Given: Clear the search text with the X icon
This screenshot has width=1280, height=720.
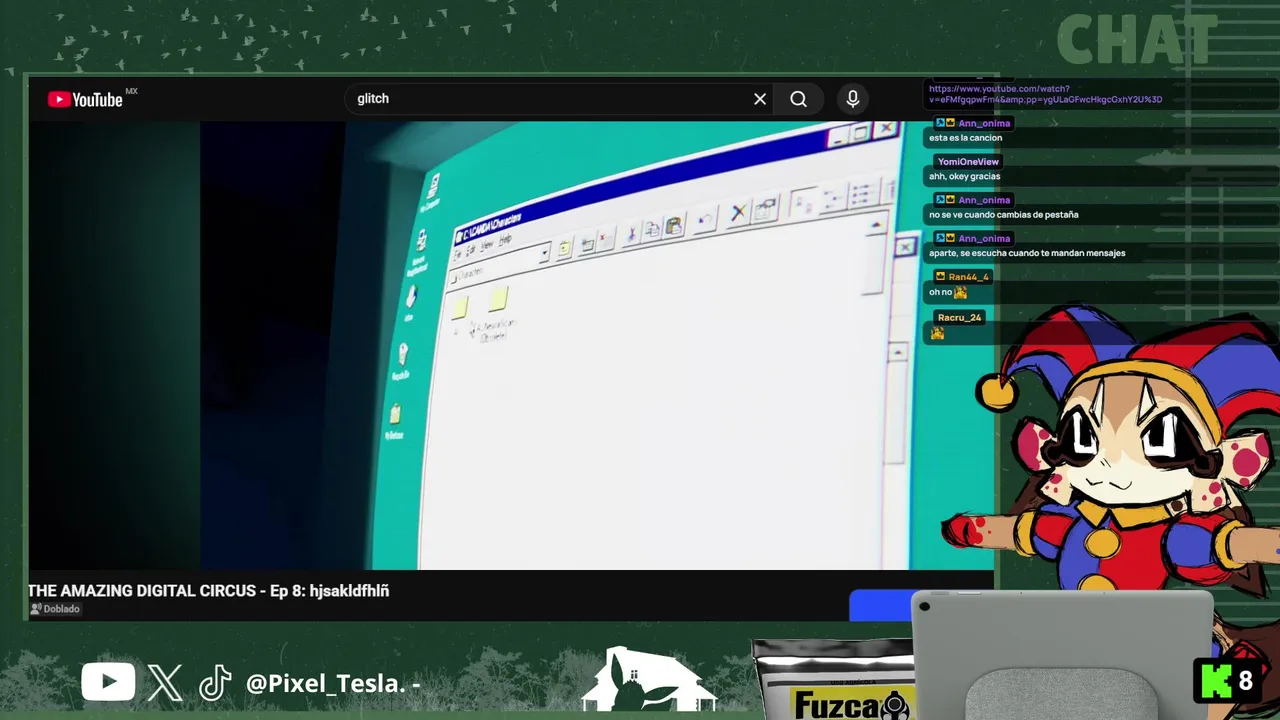Looking at the screenshot, I should pyautogui.click(x=760, y=99).
